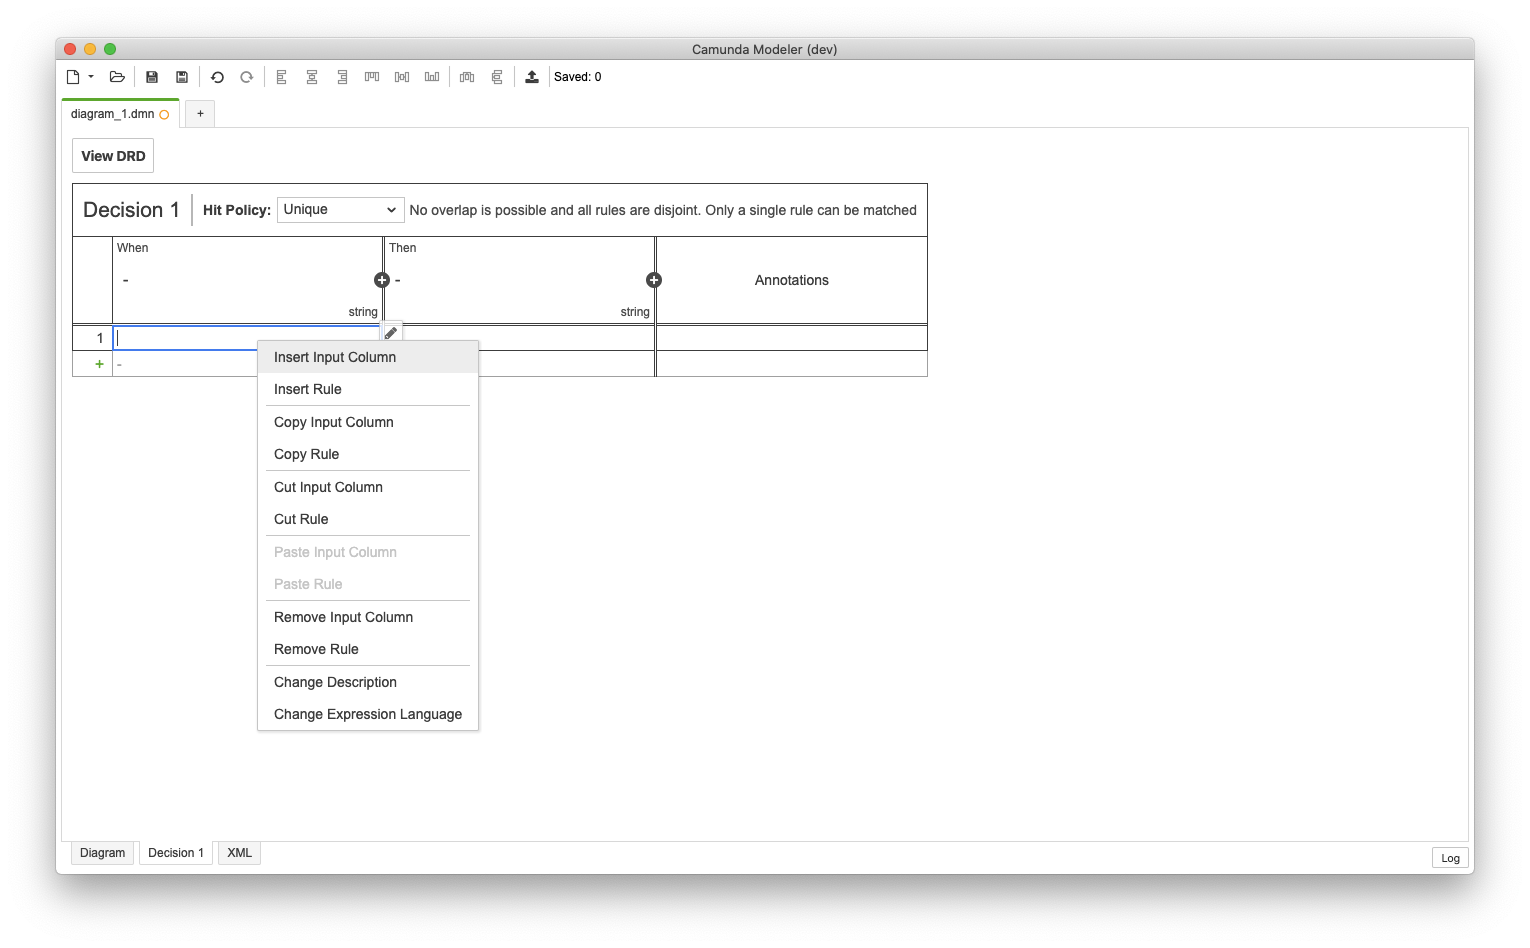Add a new input column via plus badge
The image size is (1530, 948).
pos(381,280)
